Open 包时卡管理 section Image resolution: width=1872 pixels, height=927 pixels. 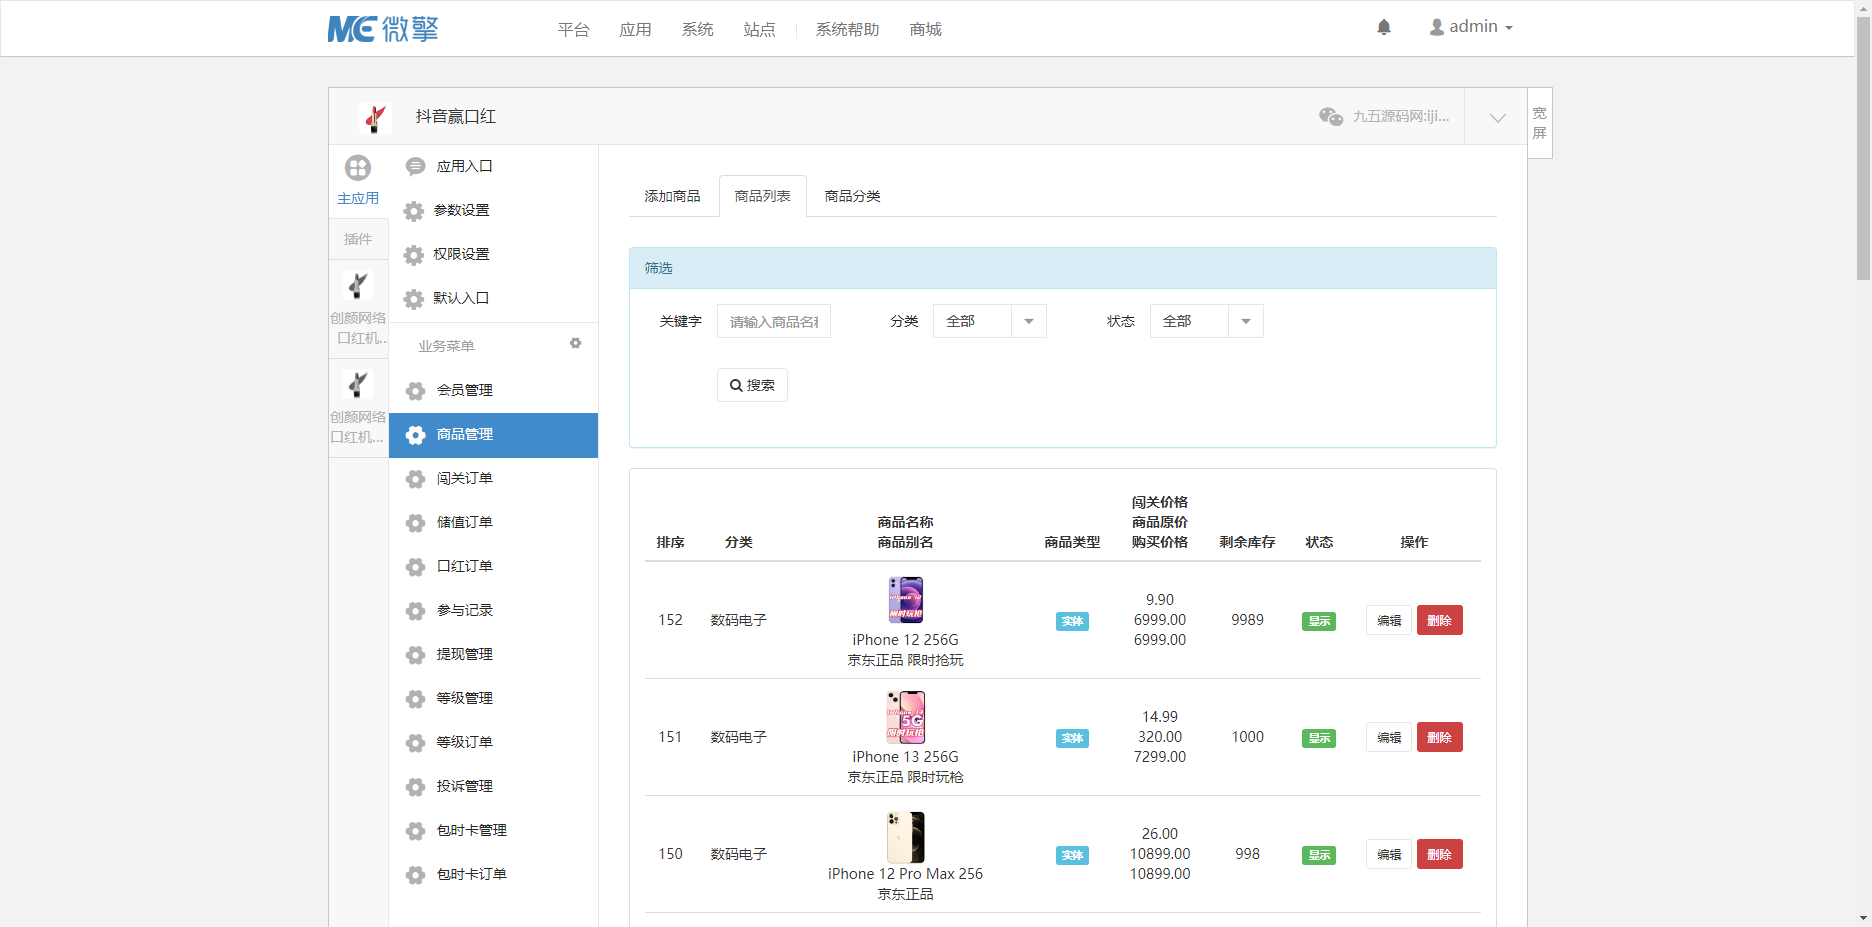pyautogui.click(x=469, y=830)
